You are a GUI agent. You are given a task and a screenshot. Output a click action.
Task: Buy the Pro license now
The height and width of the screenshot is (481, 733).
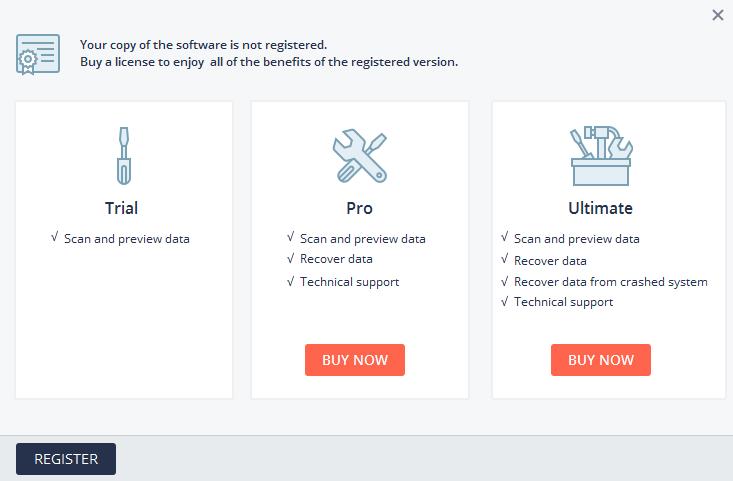(x=355, y=360)
